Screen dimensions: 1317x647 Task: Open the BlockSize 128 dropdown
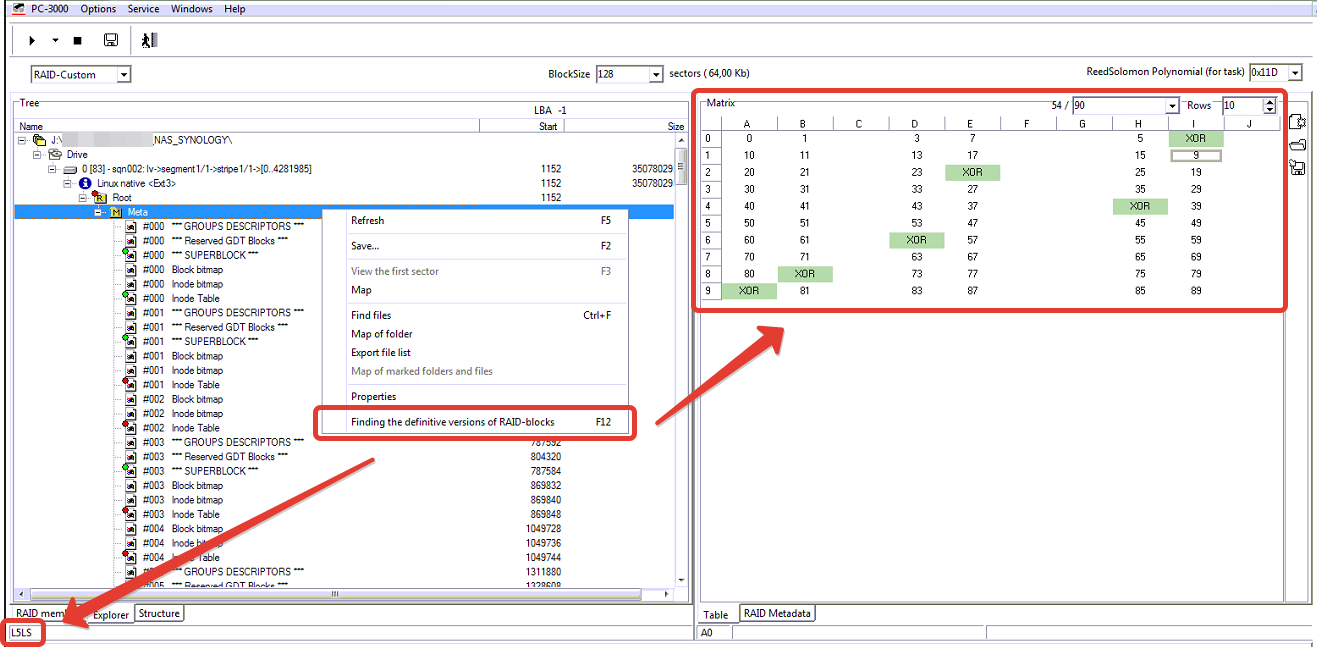[x=656, y=74]
